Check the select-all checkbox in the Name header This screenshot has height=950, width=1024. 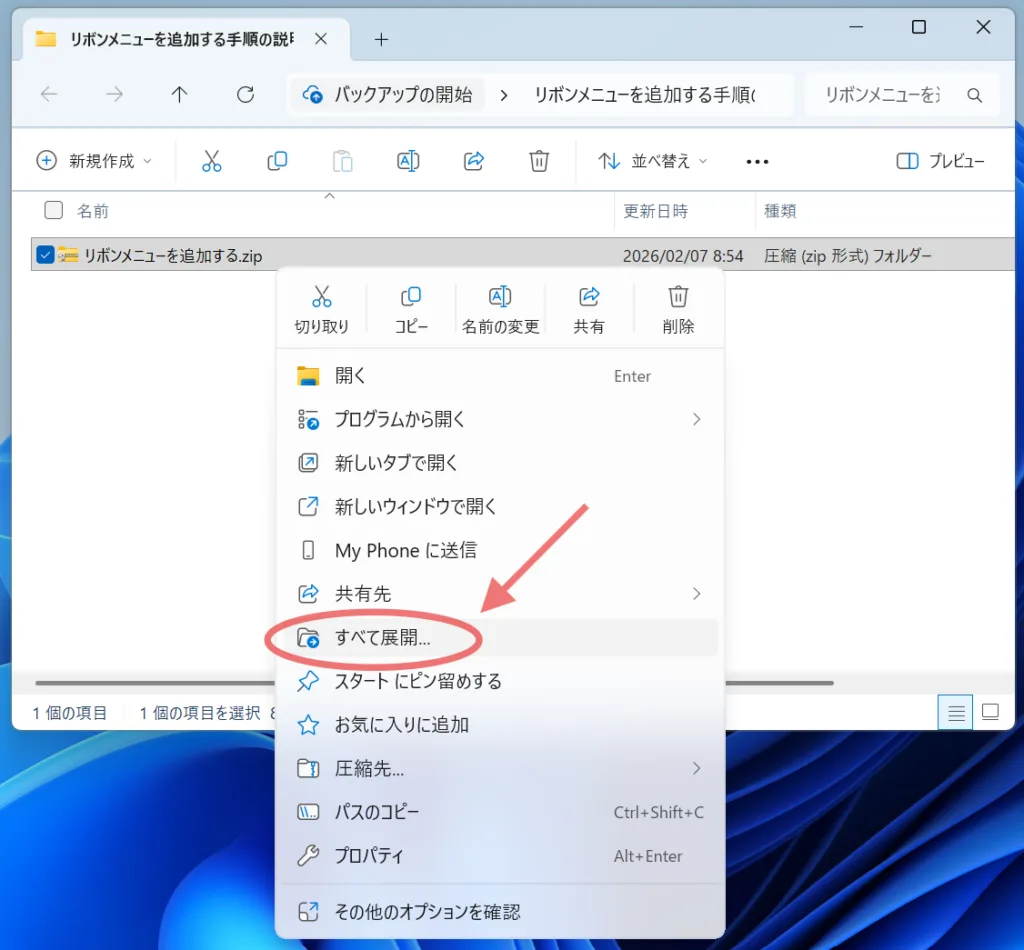(53, 210)
